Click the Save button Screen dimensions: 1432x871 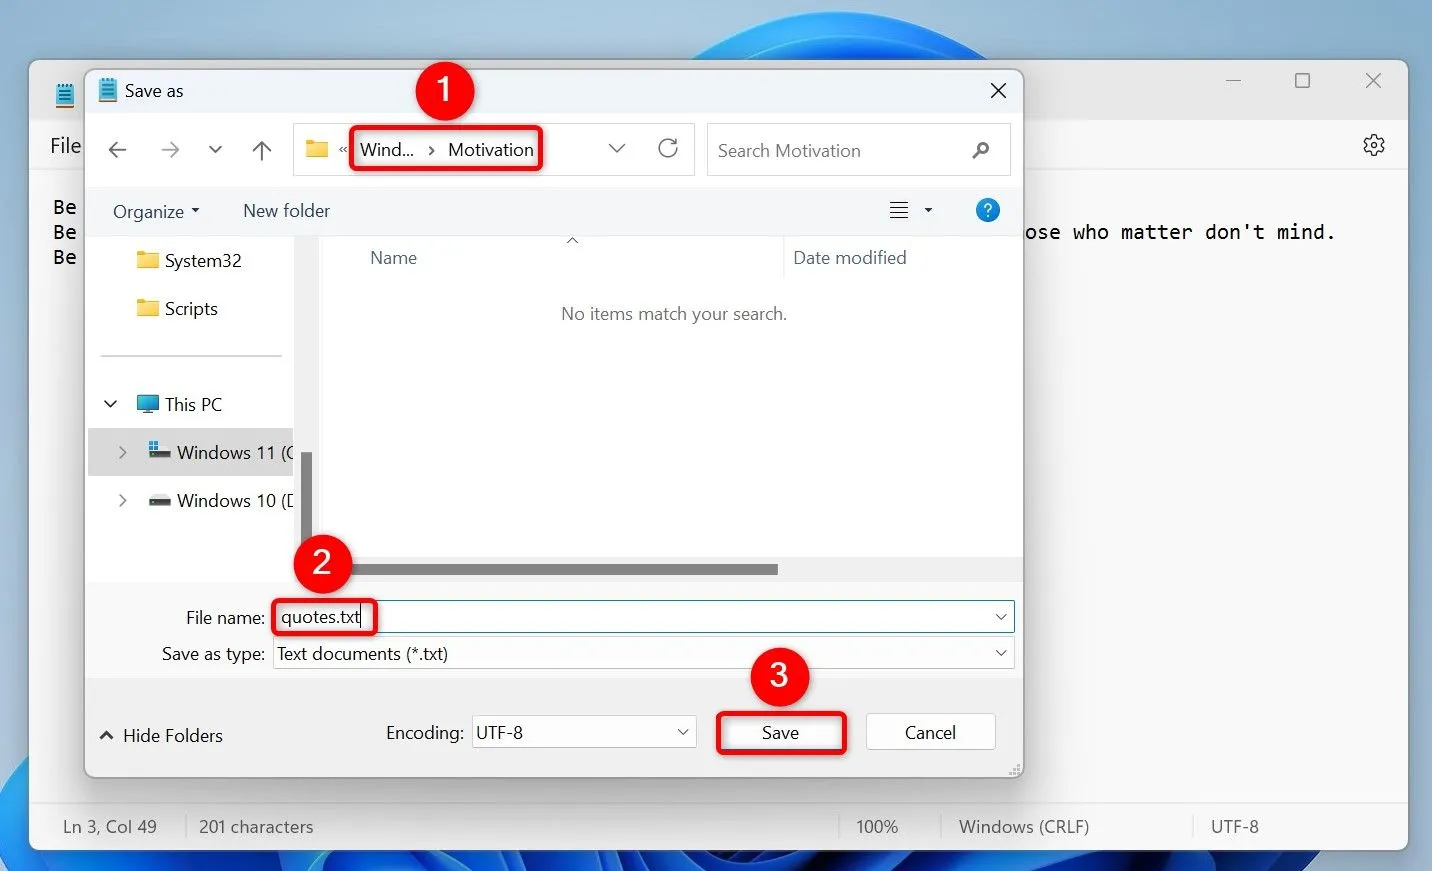780,732
